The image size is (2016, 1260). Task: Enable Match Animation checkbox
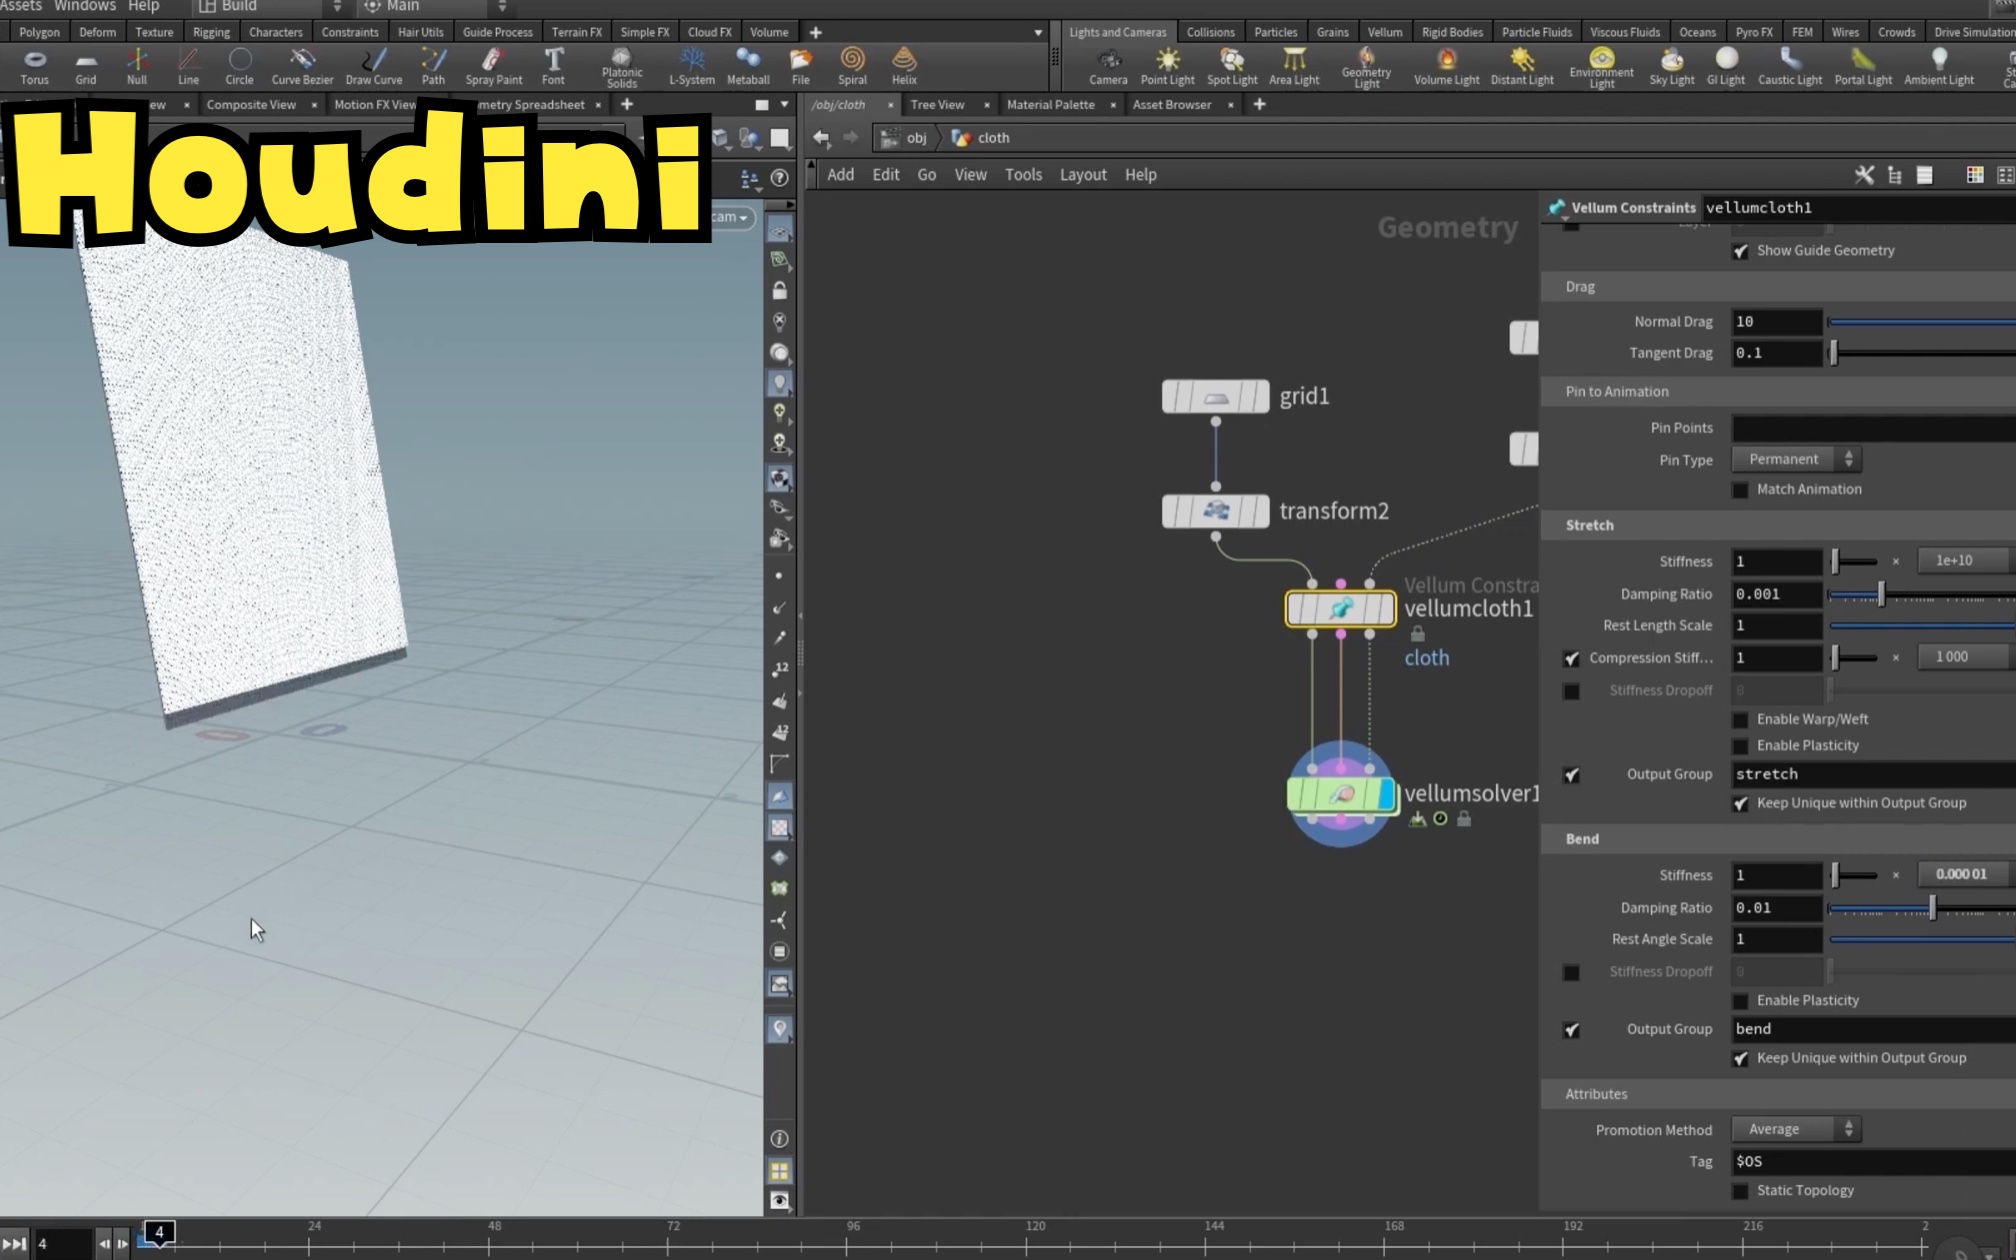[1740, 490]
